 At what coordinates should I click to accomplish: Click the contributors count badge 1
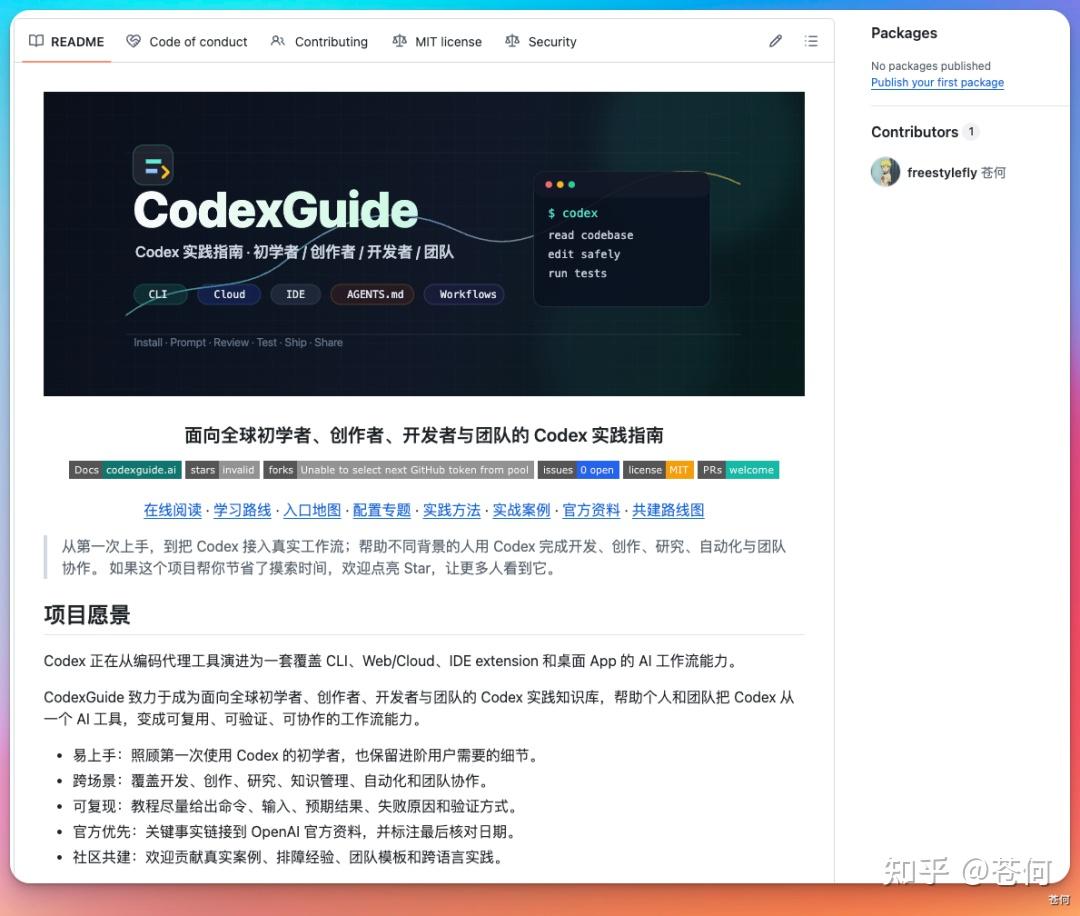click(971, 132)
